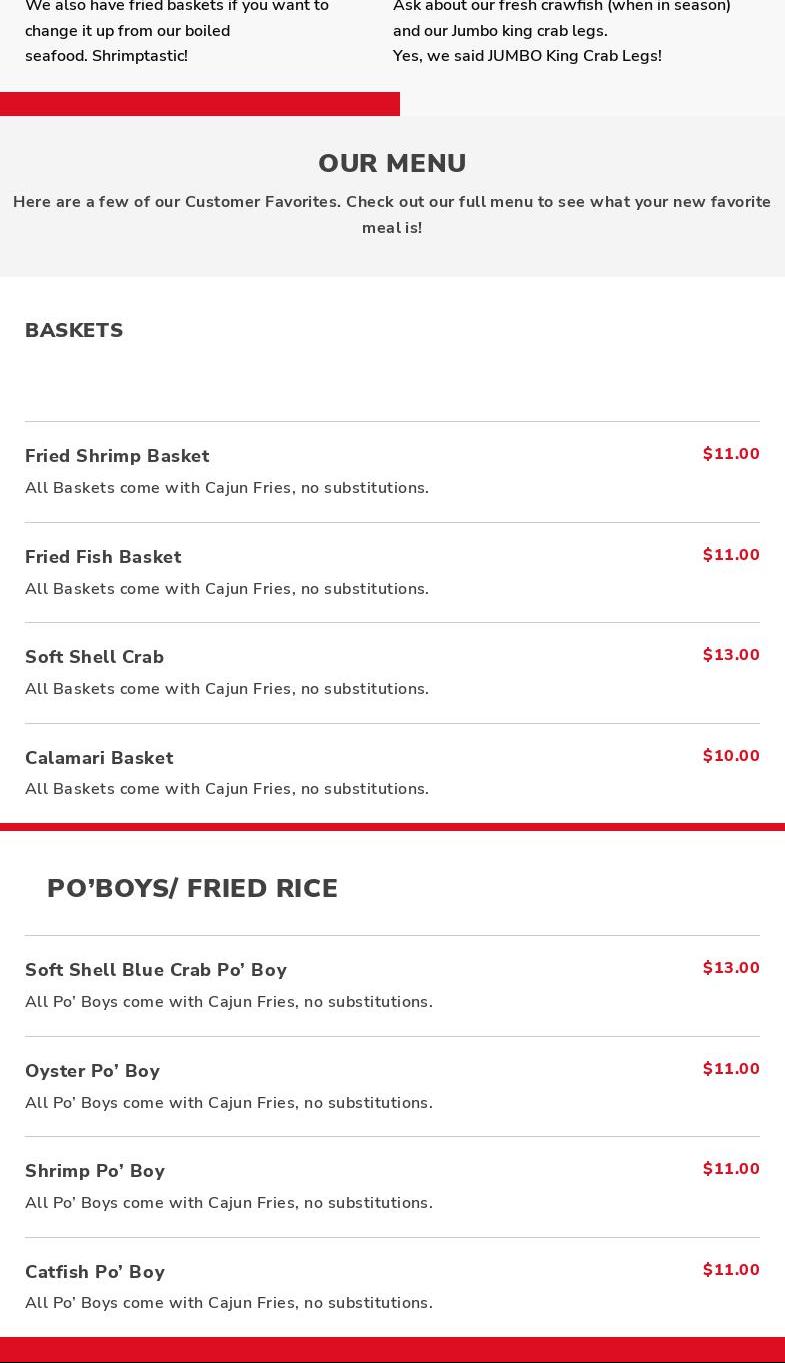
Task: Click the JUMBO King Crab Legs sentence
Action: pos(527,56)
